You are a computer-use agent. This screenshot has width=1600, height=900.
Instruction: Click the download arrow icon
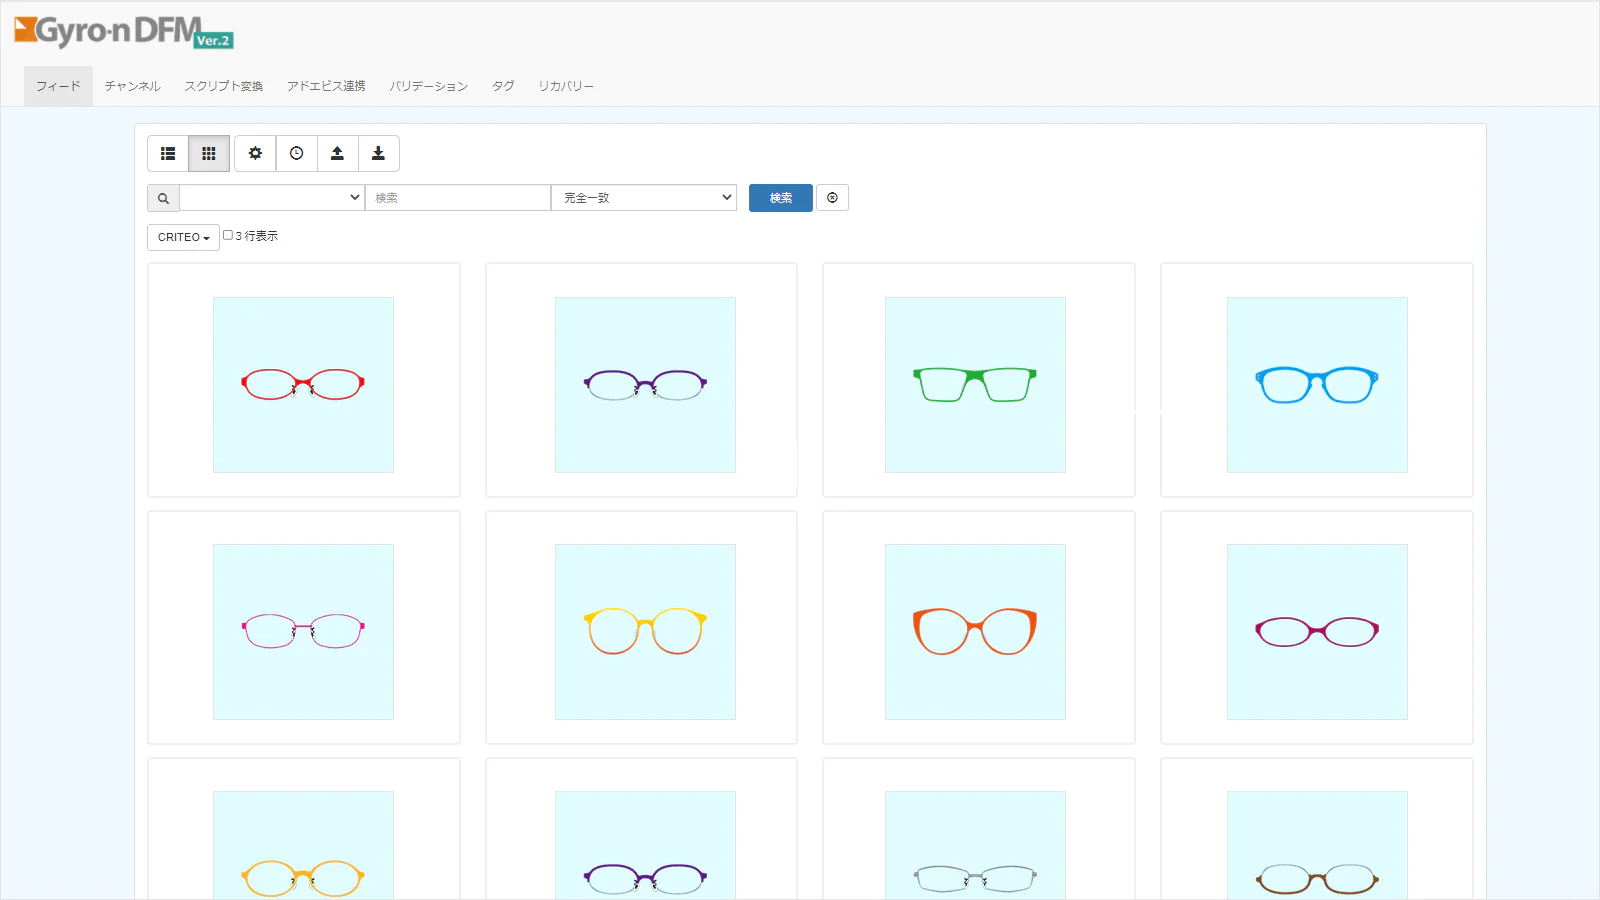tap(378, 154)
